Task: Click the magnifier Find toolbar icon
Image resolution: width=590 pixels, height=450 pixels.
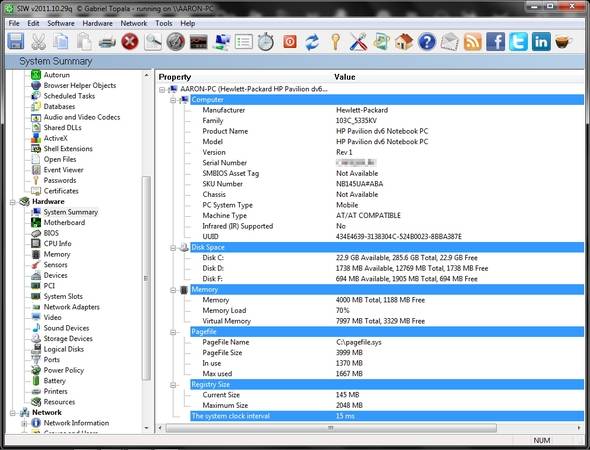Action: click(x=153, y=41)
